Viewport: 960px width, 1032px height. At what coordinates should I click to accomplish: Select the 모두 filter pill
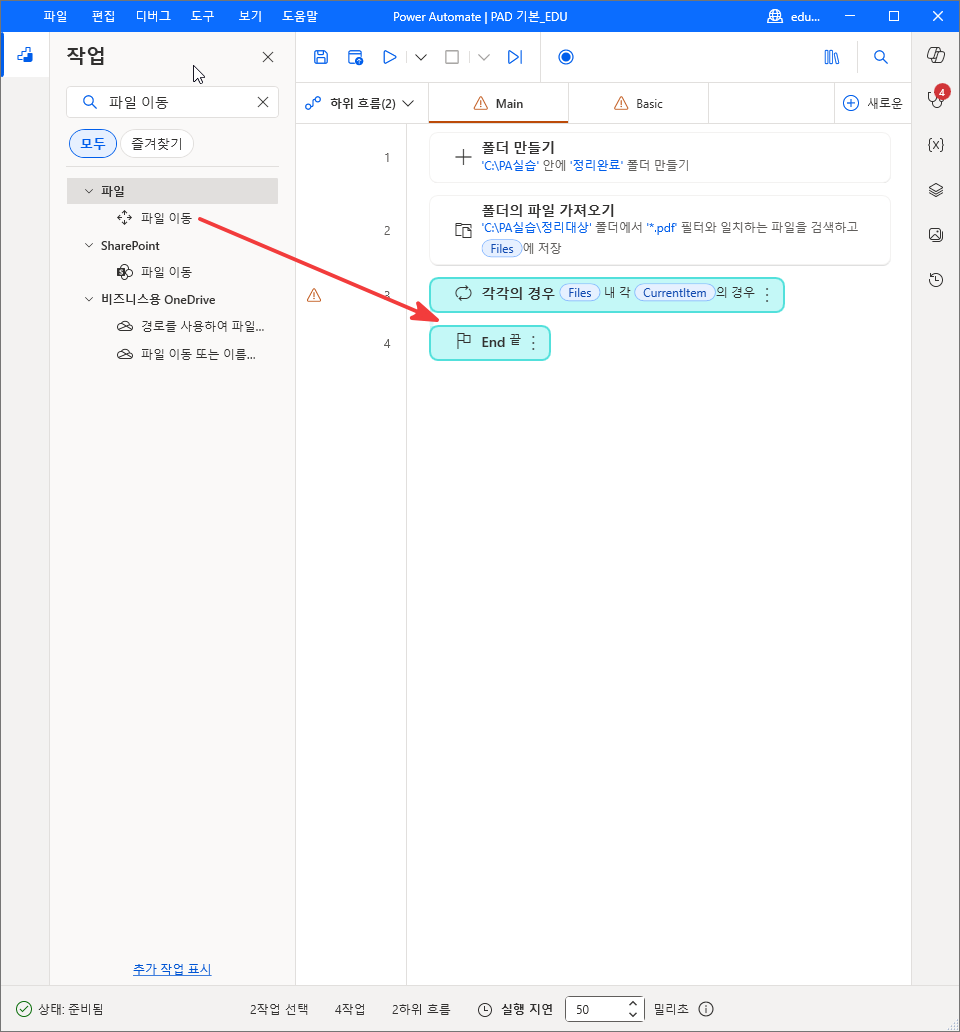93,143
